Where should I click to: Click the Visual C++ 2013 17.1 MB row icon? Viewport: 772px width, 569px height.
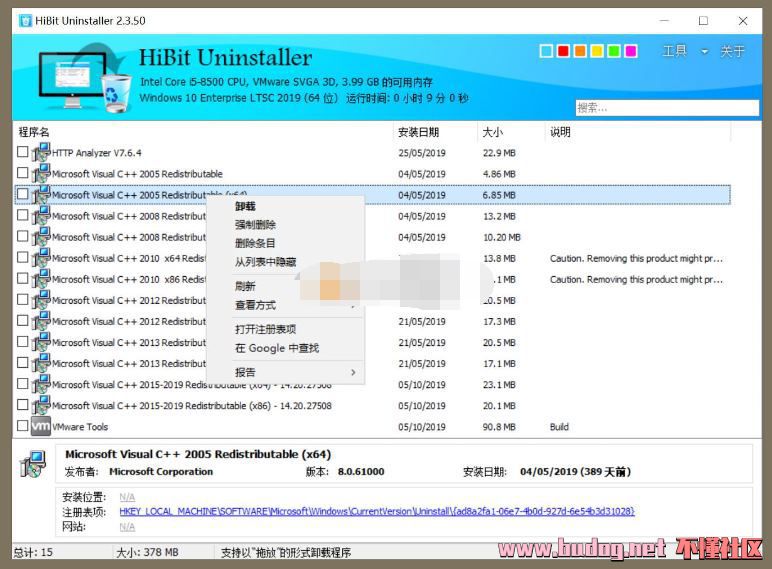pos(41,363)
